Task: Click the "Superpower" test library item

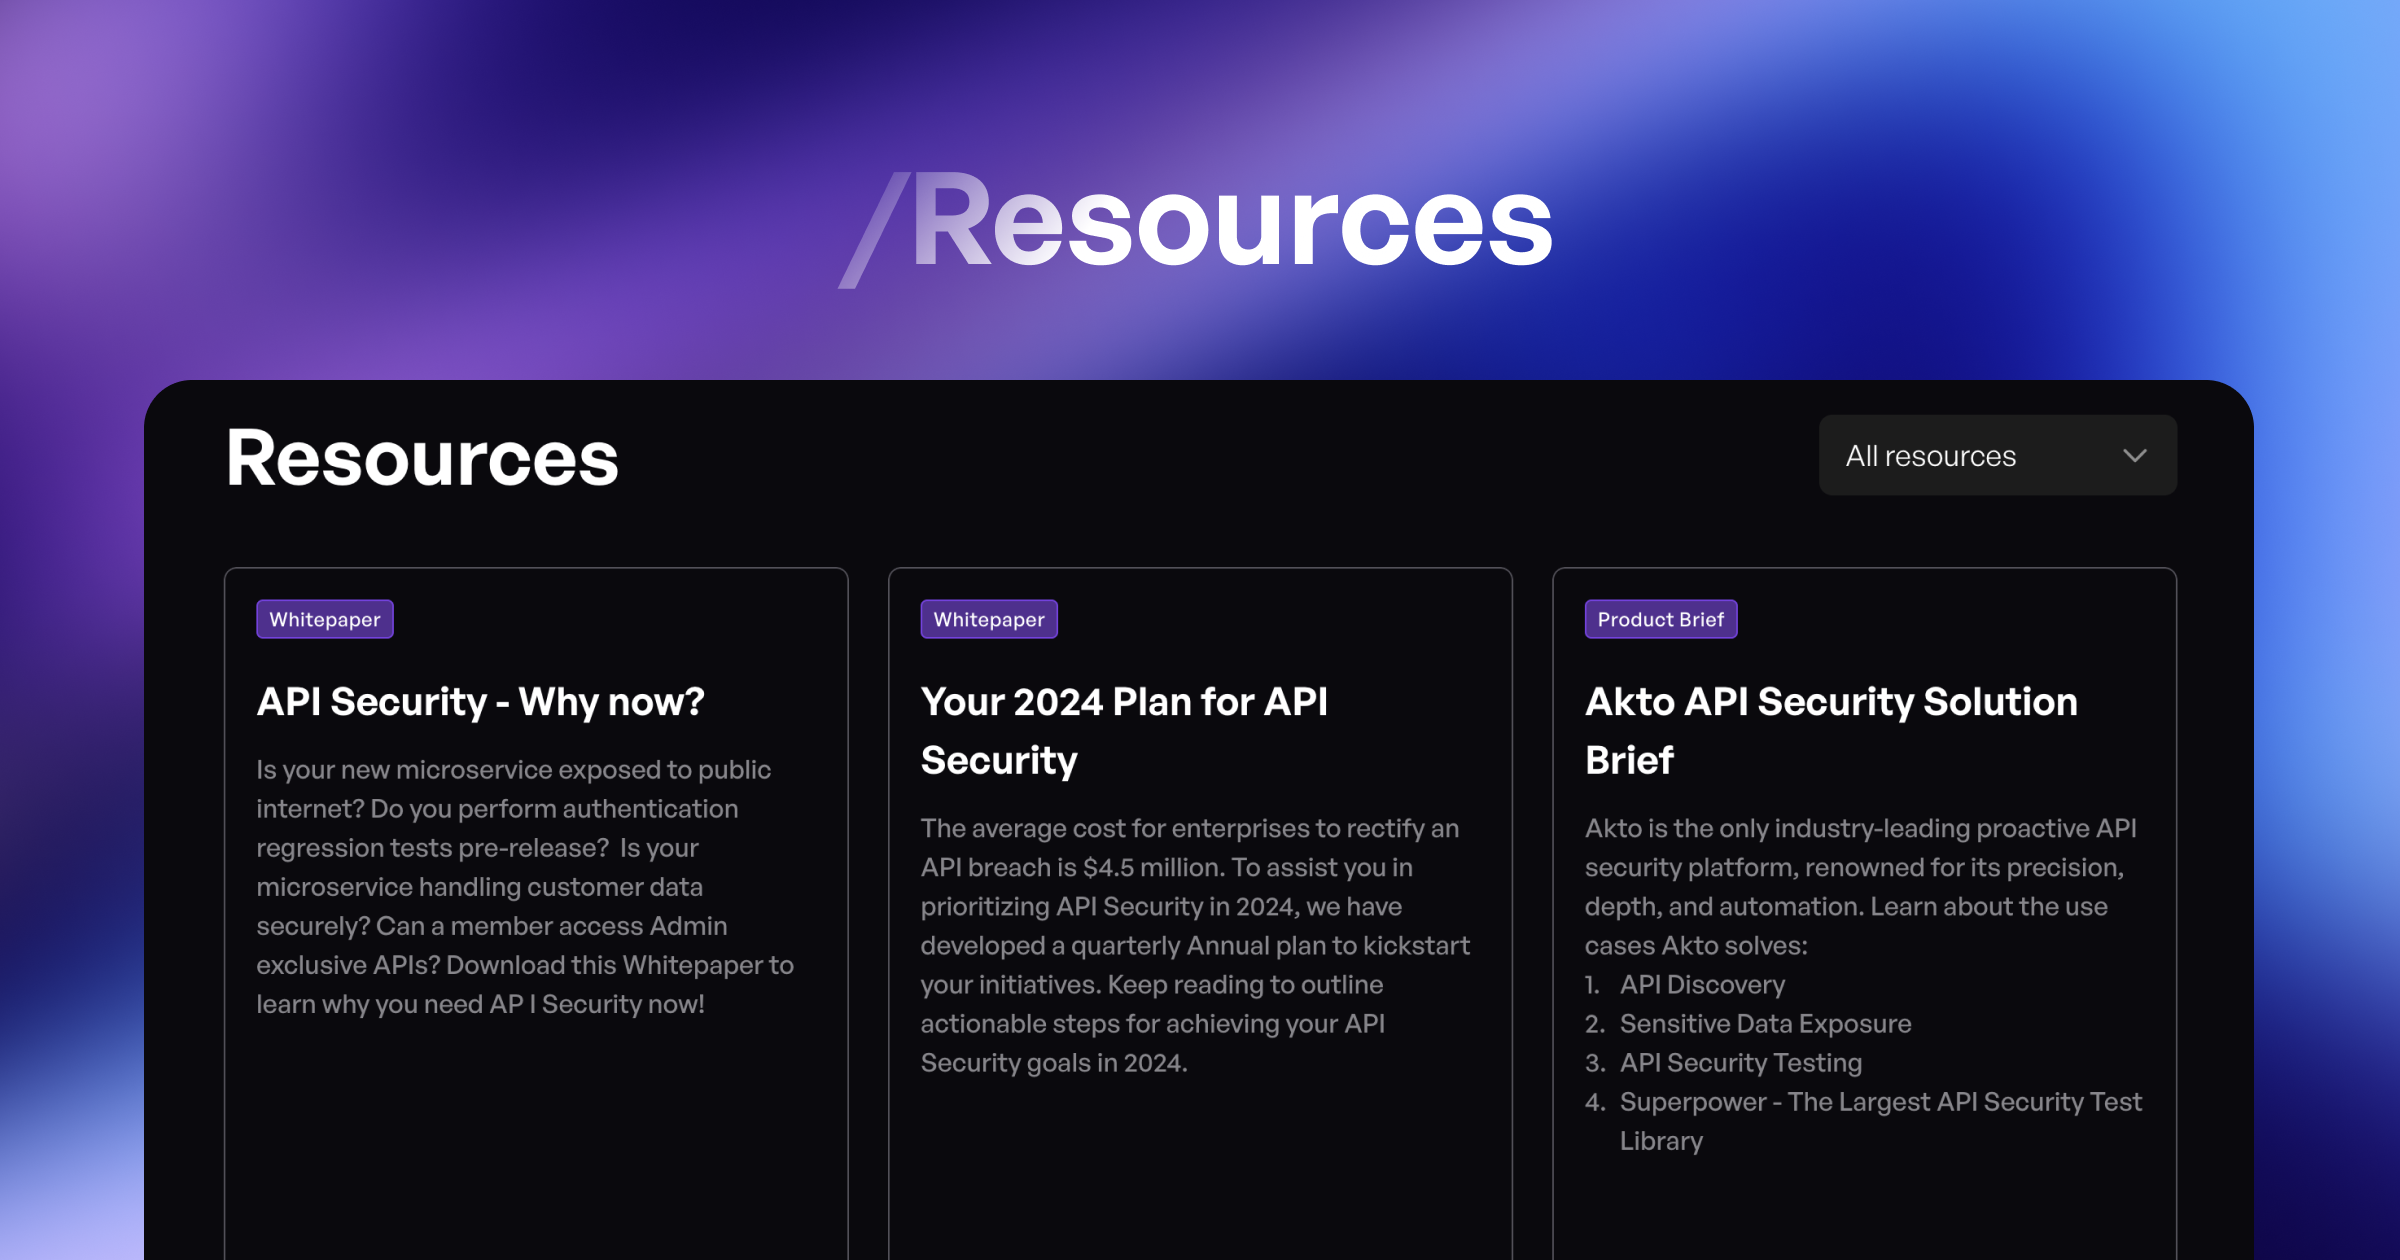Action: [1880, 1102]
